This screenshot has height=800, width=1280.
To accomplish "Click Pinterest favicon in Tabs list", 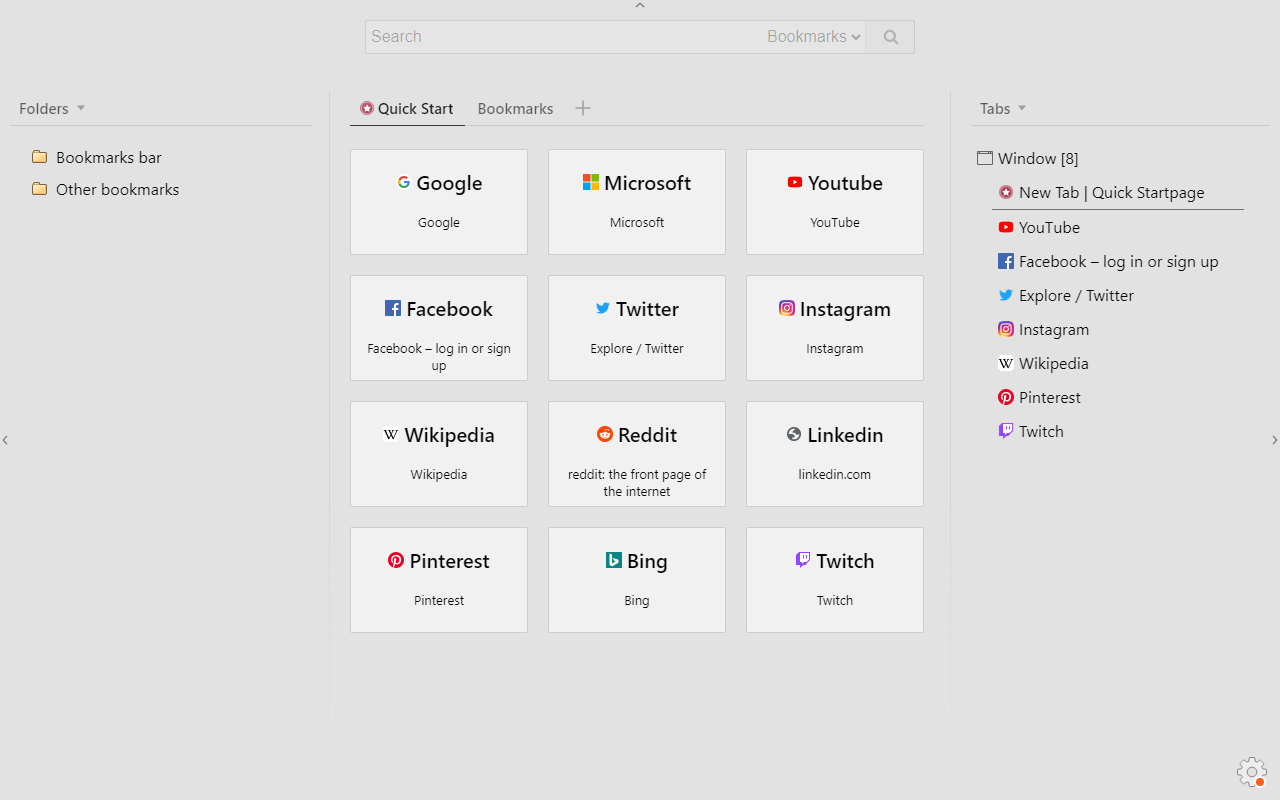I will (x=1006, y=397).
